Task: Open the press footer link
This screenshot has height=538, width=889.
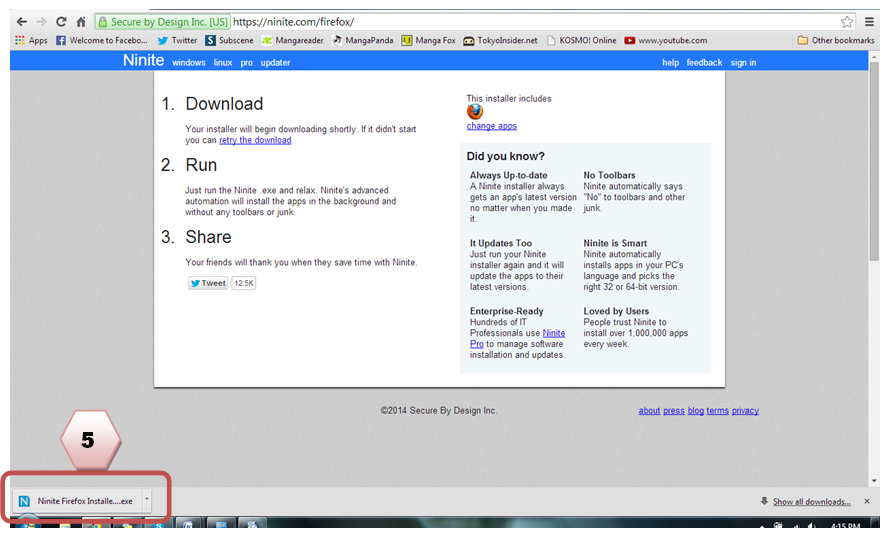Action: [x=674, y=410]
